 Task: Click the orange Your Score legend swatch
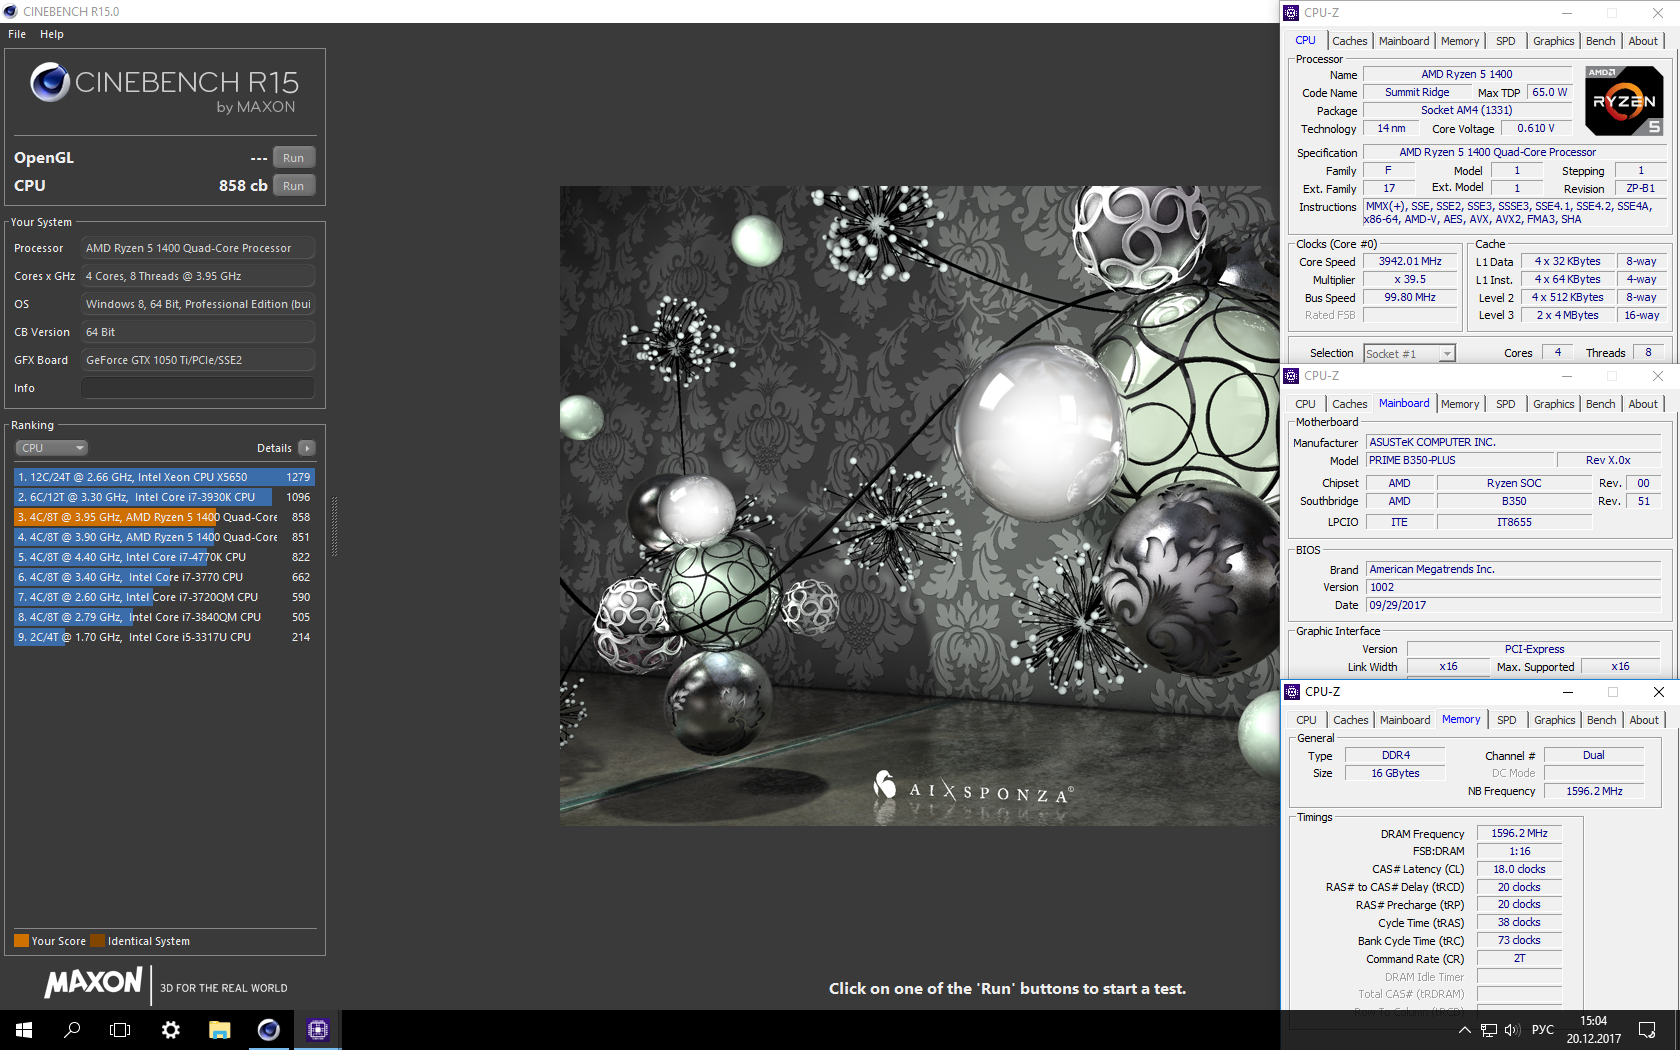click(21, 941)
